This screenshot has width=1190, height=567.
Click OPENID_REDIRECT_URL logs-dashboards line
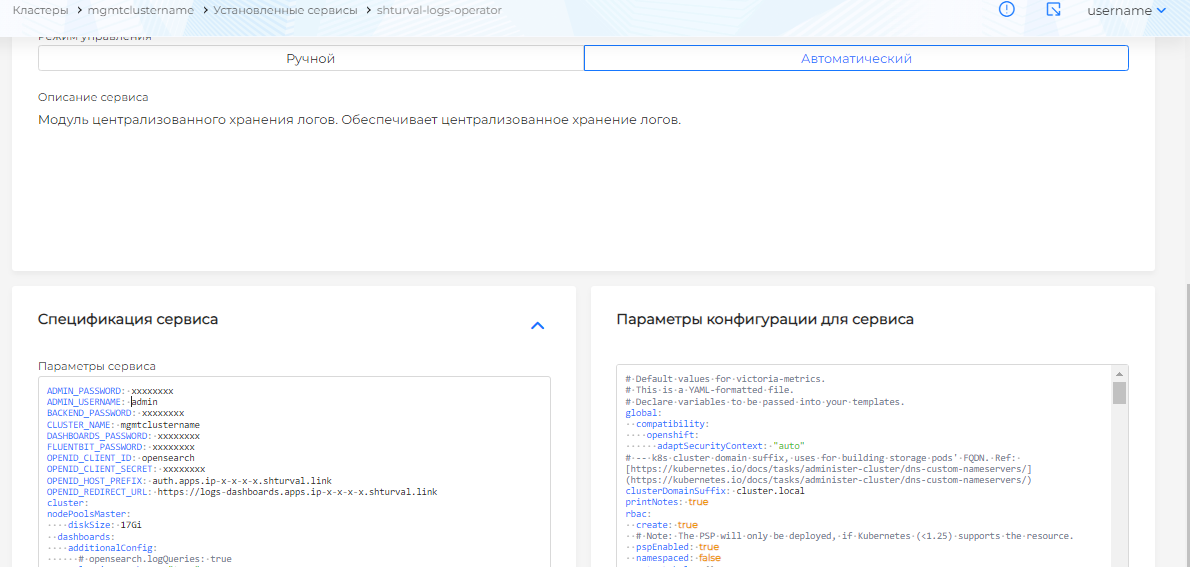tap(242, 492)
